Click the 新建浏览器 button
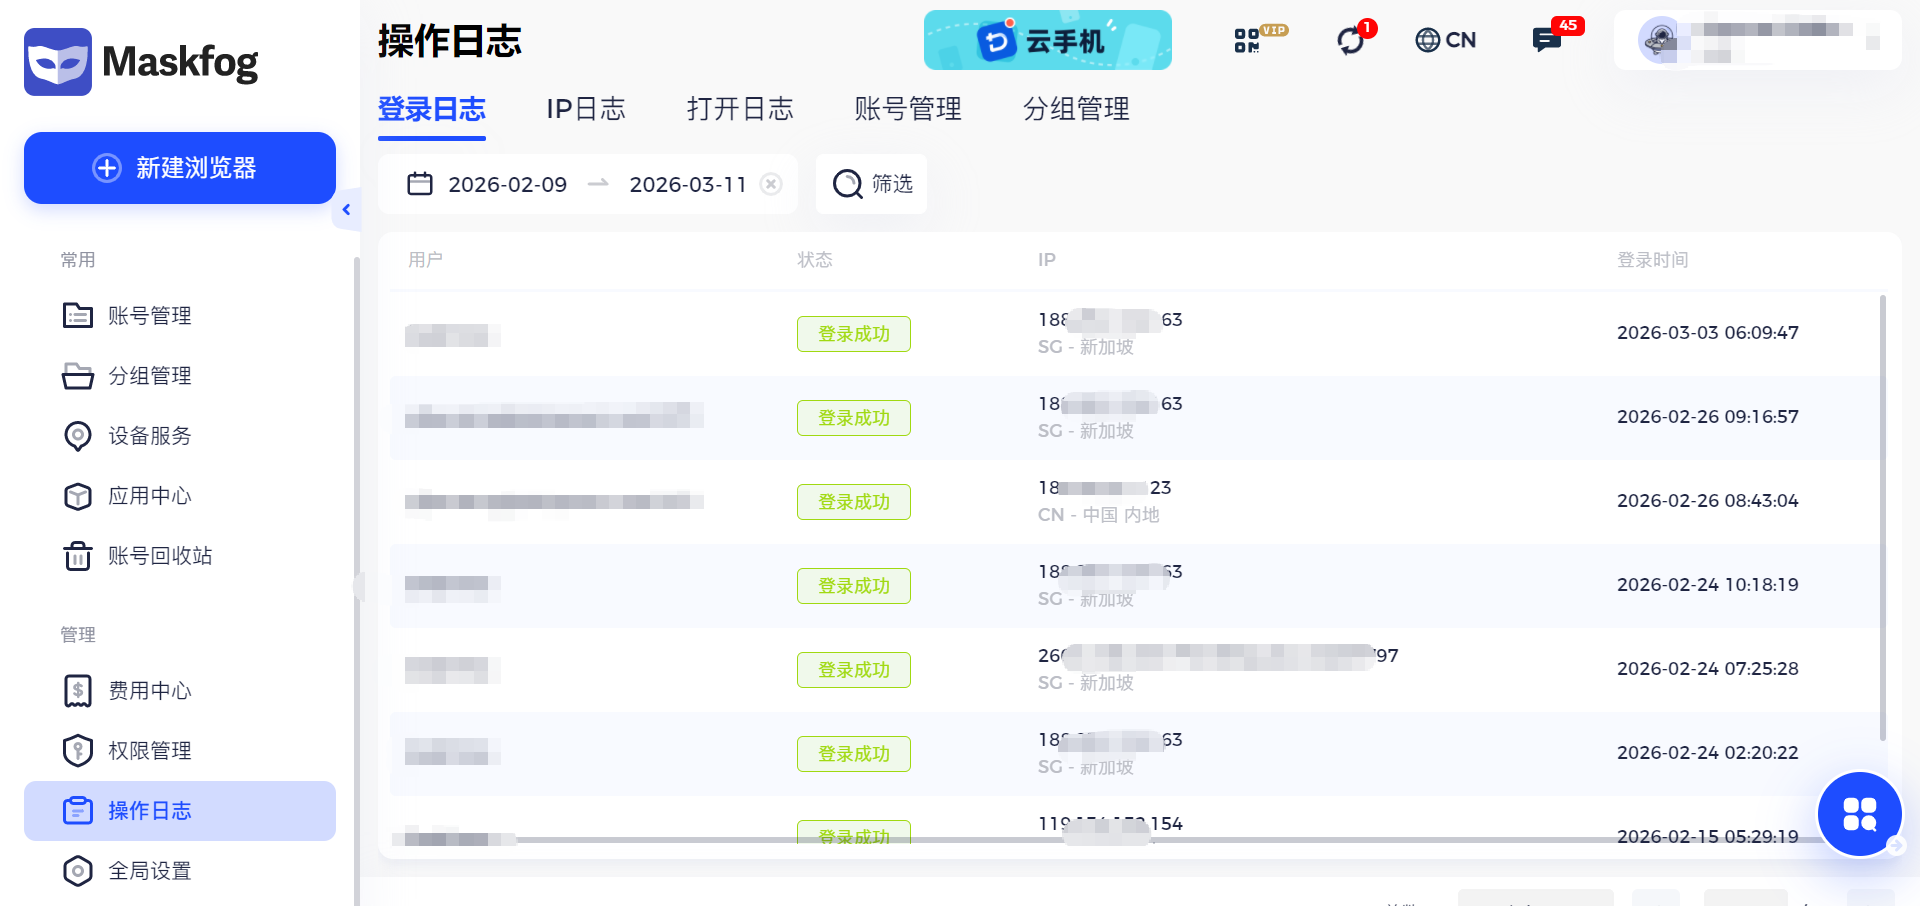This screenshot has width=1920, height=906. (x=180, y=168)
